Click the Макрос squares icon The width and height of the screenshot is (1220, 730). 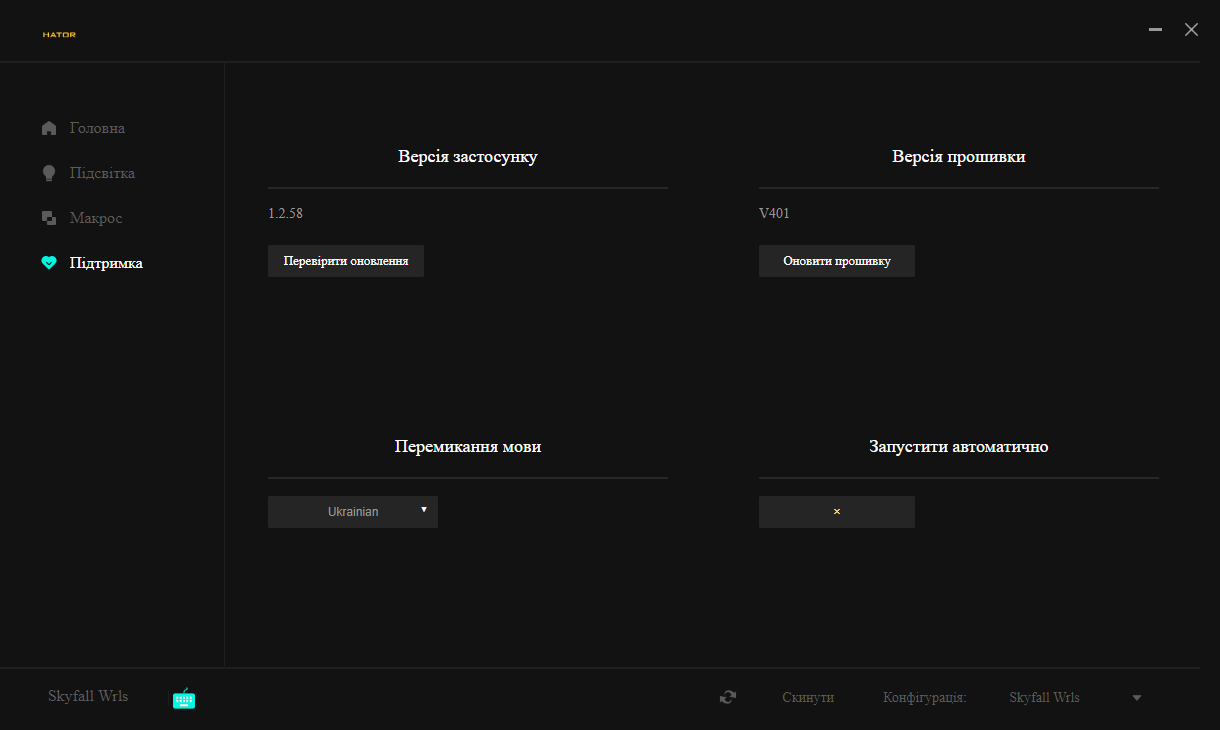49,218
